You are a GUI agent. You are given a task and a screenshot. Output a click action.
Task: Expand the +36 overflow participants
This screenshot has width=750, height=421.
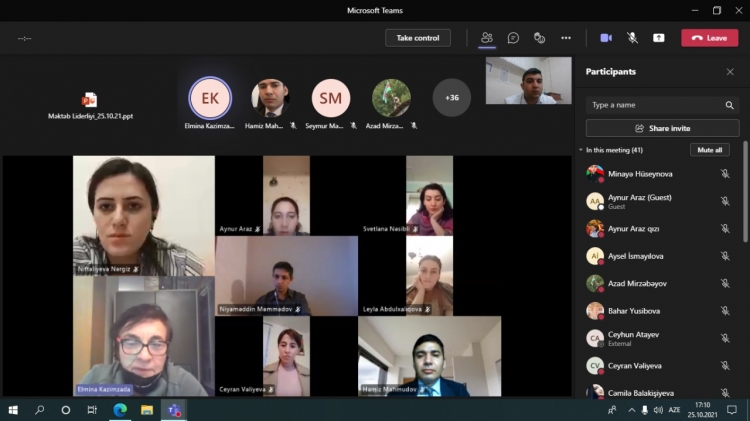pyautogui.click(x=452, y=98)
